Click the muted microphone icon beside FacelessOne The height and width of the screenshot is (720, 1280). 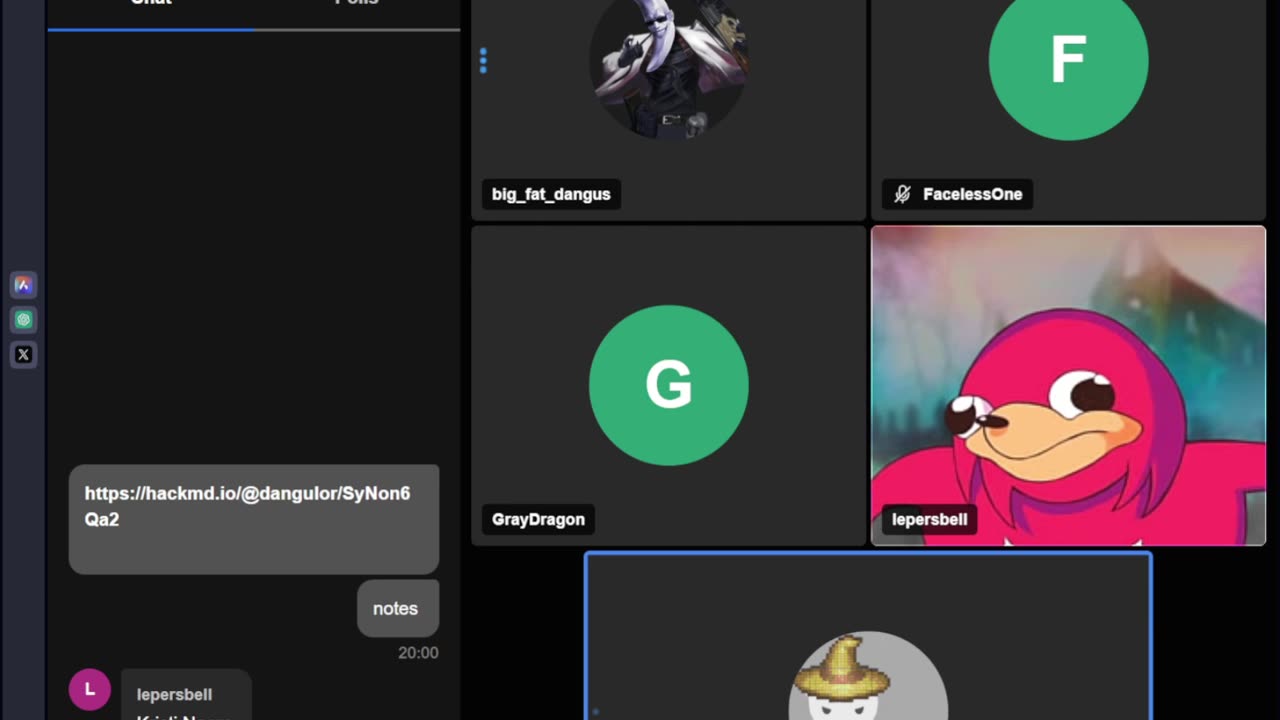(x=902, y=194)
